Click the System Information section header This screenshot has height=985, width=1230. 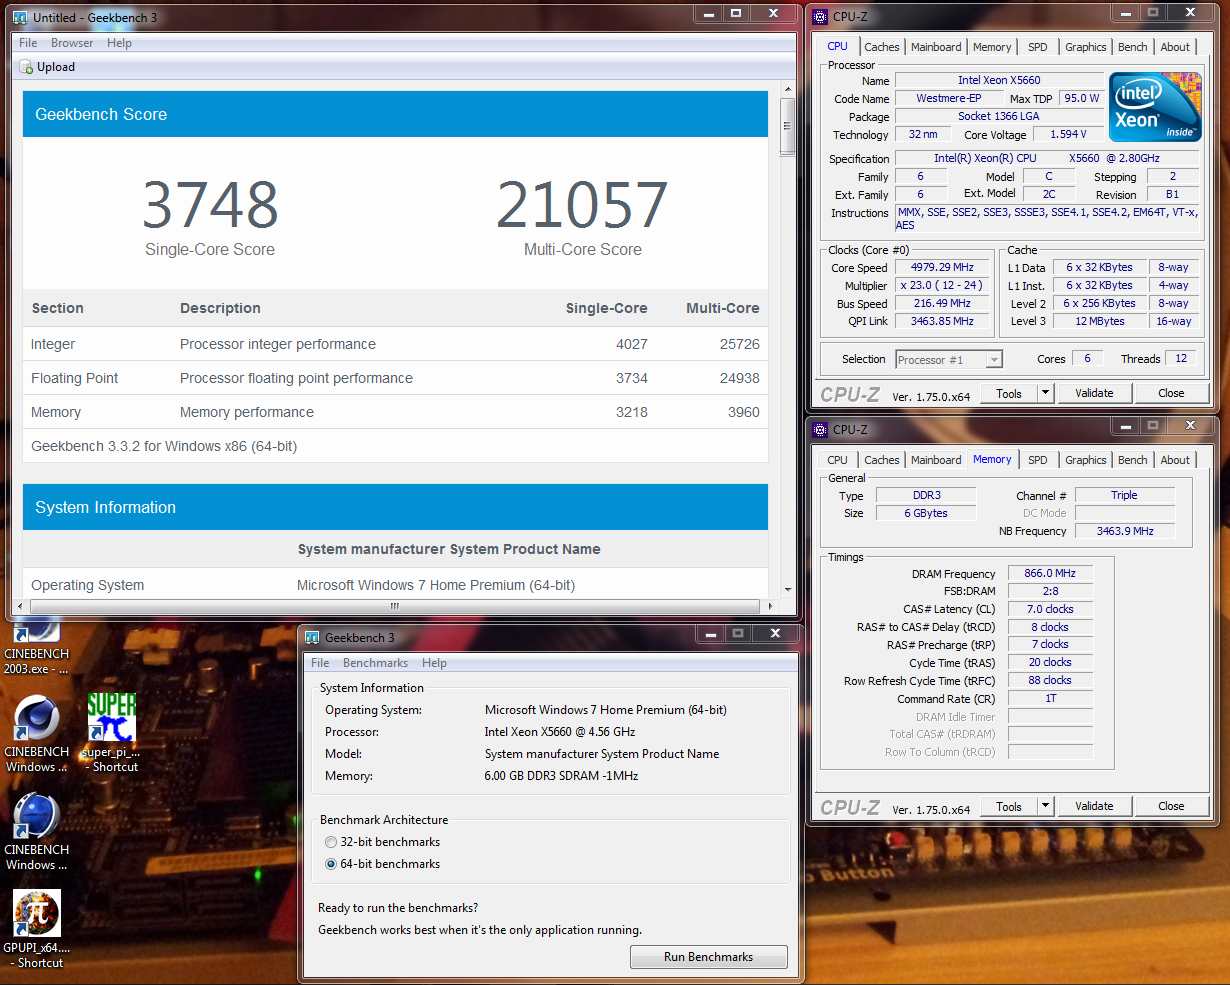coord(396,507)
